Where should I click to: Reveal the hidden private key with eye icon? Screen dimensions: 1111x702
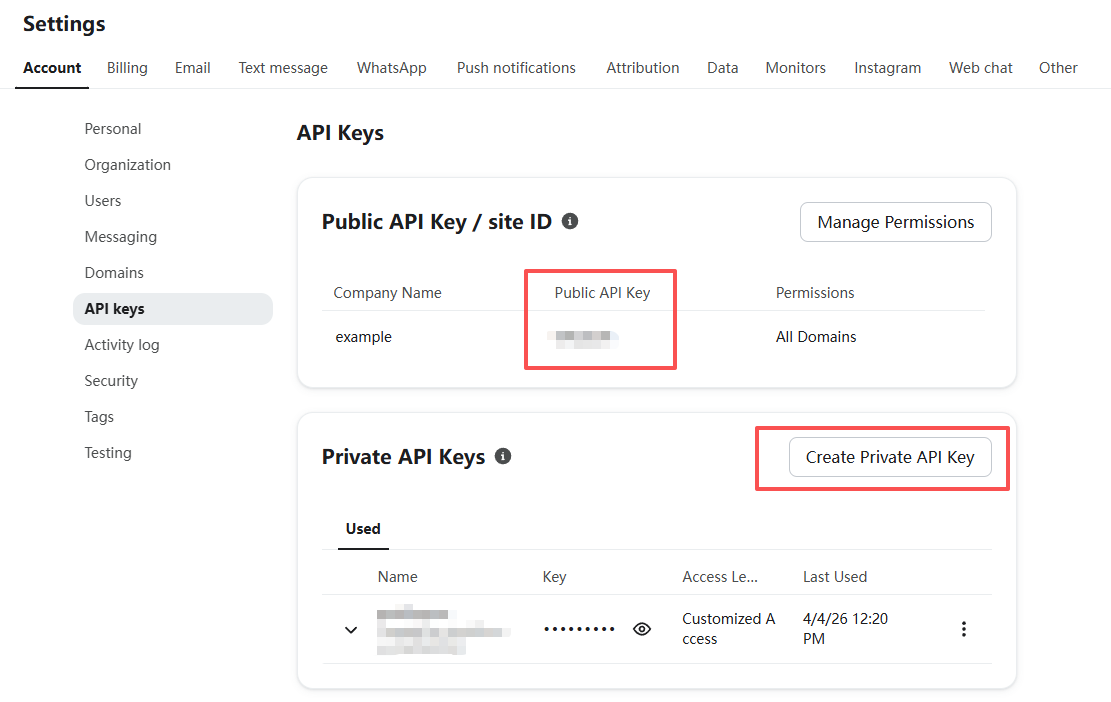click(642, 629)
